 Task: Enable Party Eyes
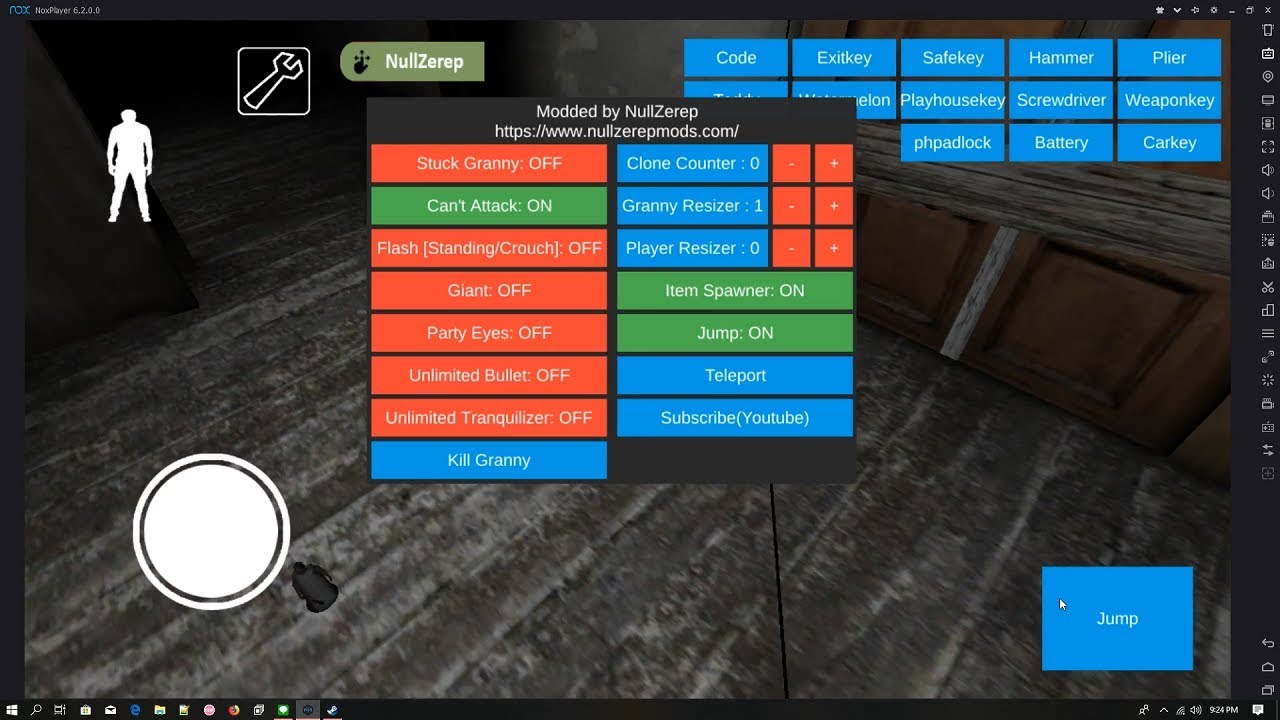point(489,333)
